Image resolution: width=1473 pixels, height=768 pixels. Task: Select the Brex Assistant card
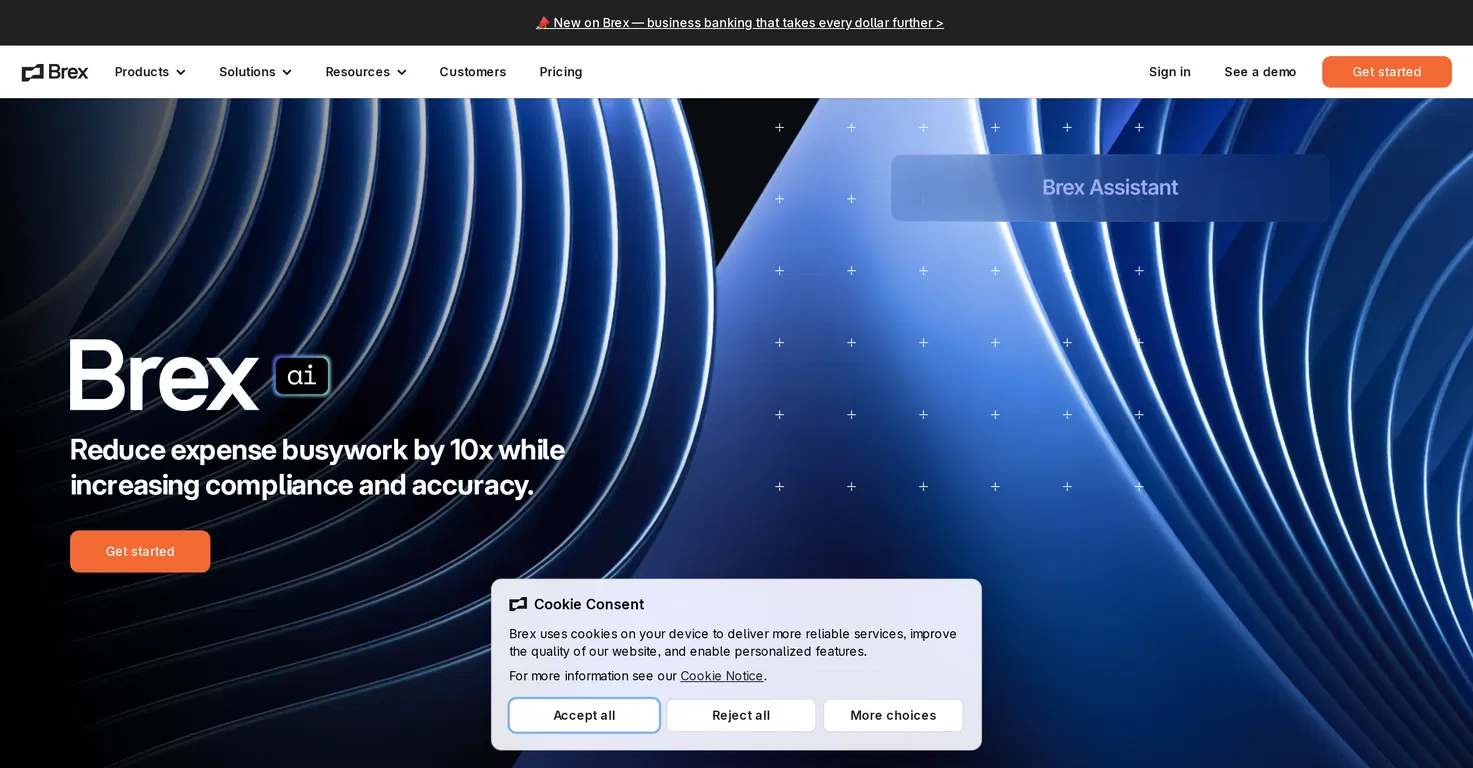click(x=1110, y=187)
